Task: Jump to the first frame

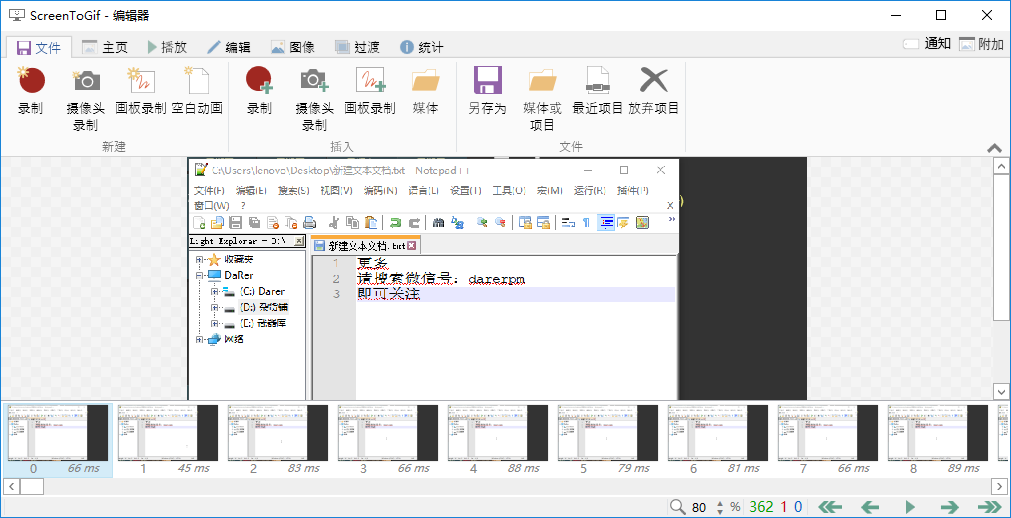Action: coord(831,507)
